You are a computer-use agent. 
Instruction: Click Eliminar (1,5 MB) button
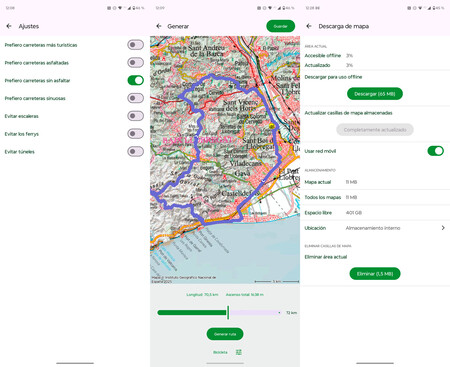375,274
